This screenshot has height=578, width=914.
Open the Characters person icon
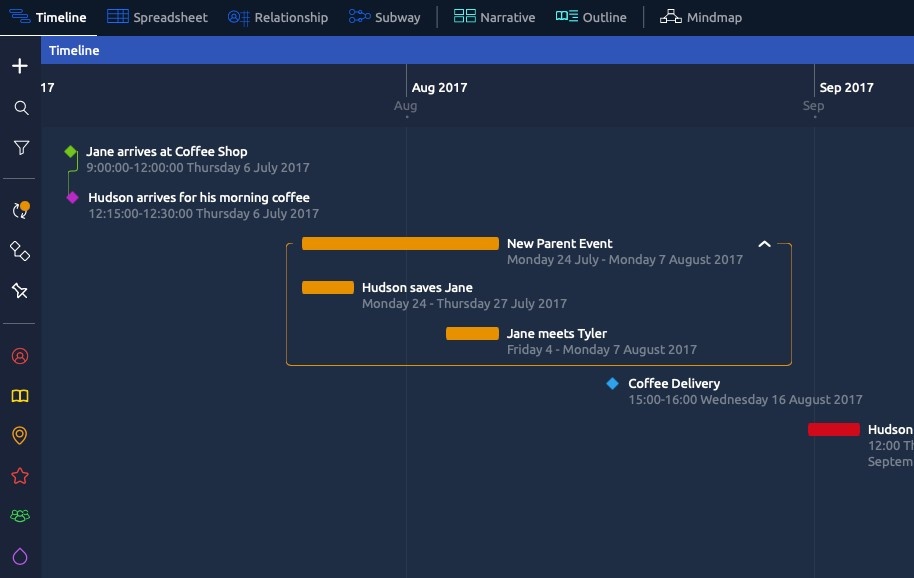click(20, 356)
